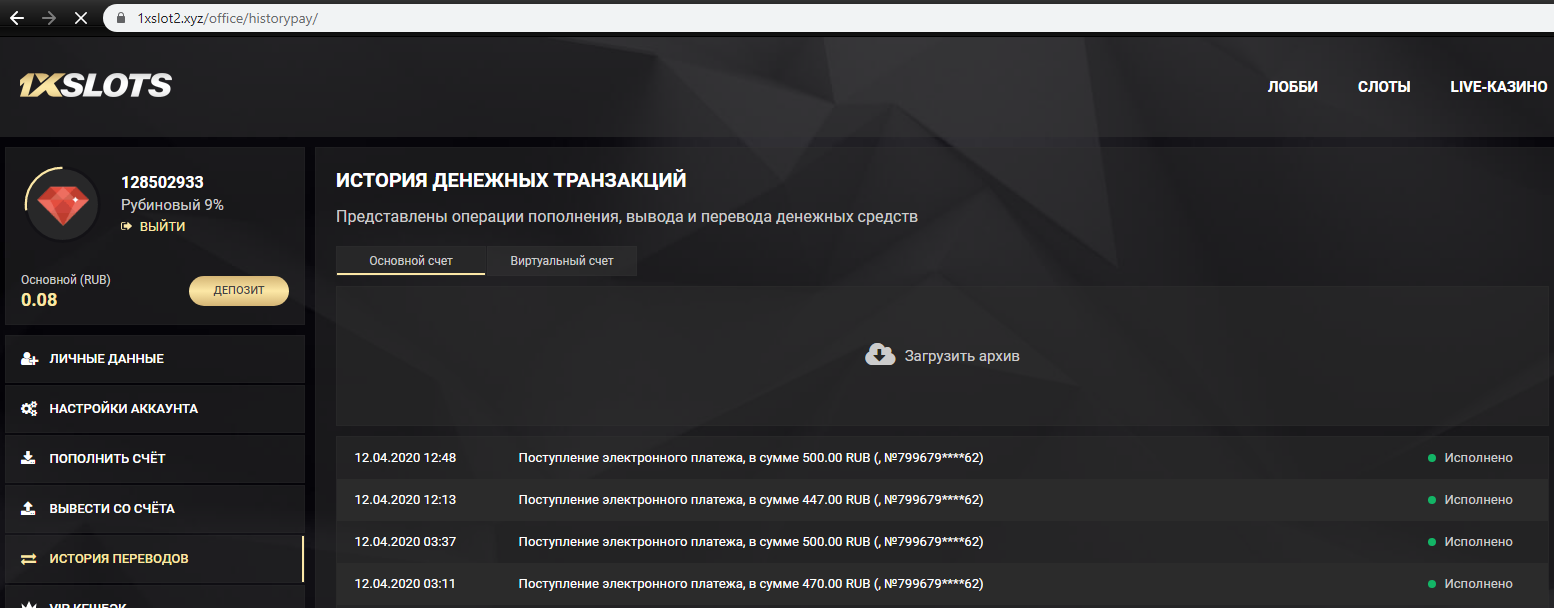Open the ЛОББИ menu item
1554x608 pixels.
(x=1292, y=87)
